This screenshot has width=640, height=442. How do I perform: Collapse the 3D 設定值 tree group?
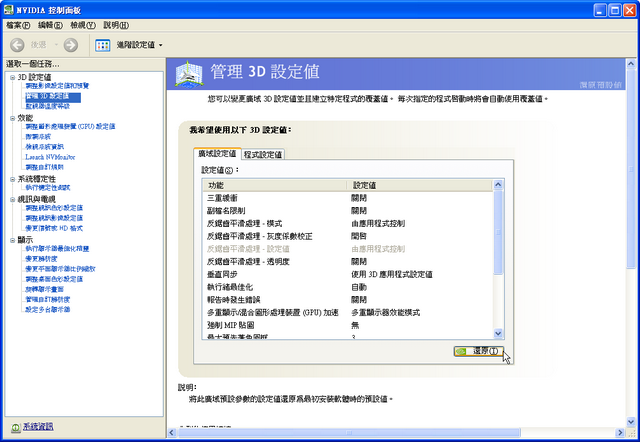[12, 77]
